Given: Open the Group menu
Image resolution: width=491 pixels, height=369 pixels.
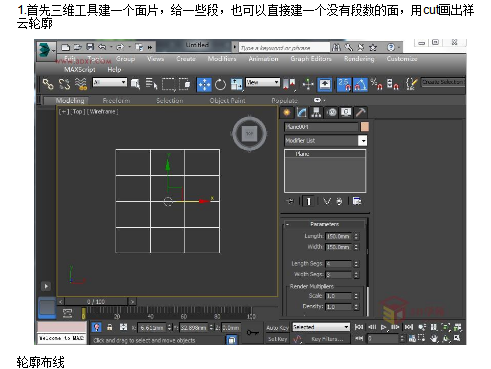Looking at the screenshot, I should (x=125, y=59).
